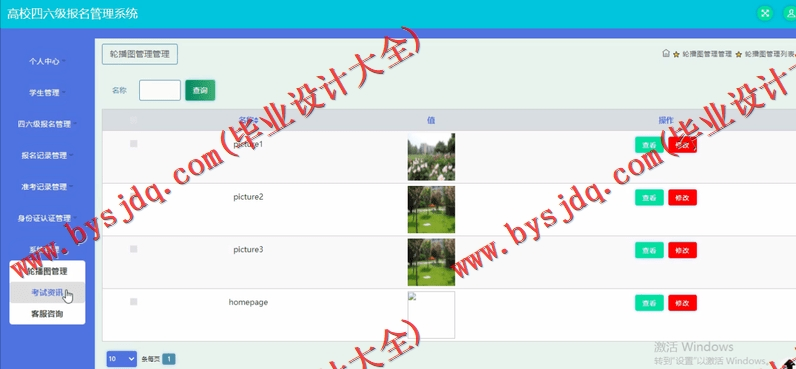Open 轮播图管理 submenu item
The width and height of the screenshot is (796, 369).
(47, 272)
